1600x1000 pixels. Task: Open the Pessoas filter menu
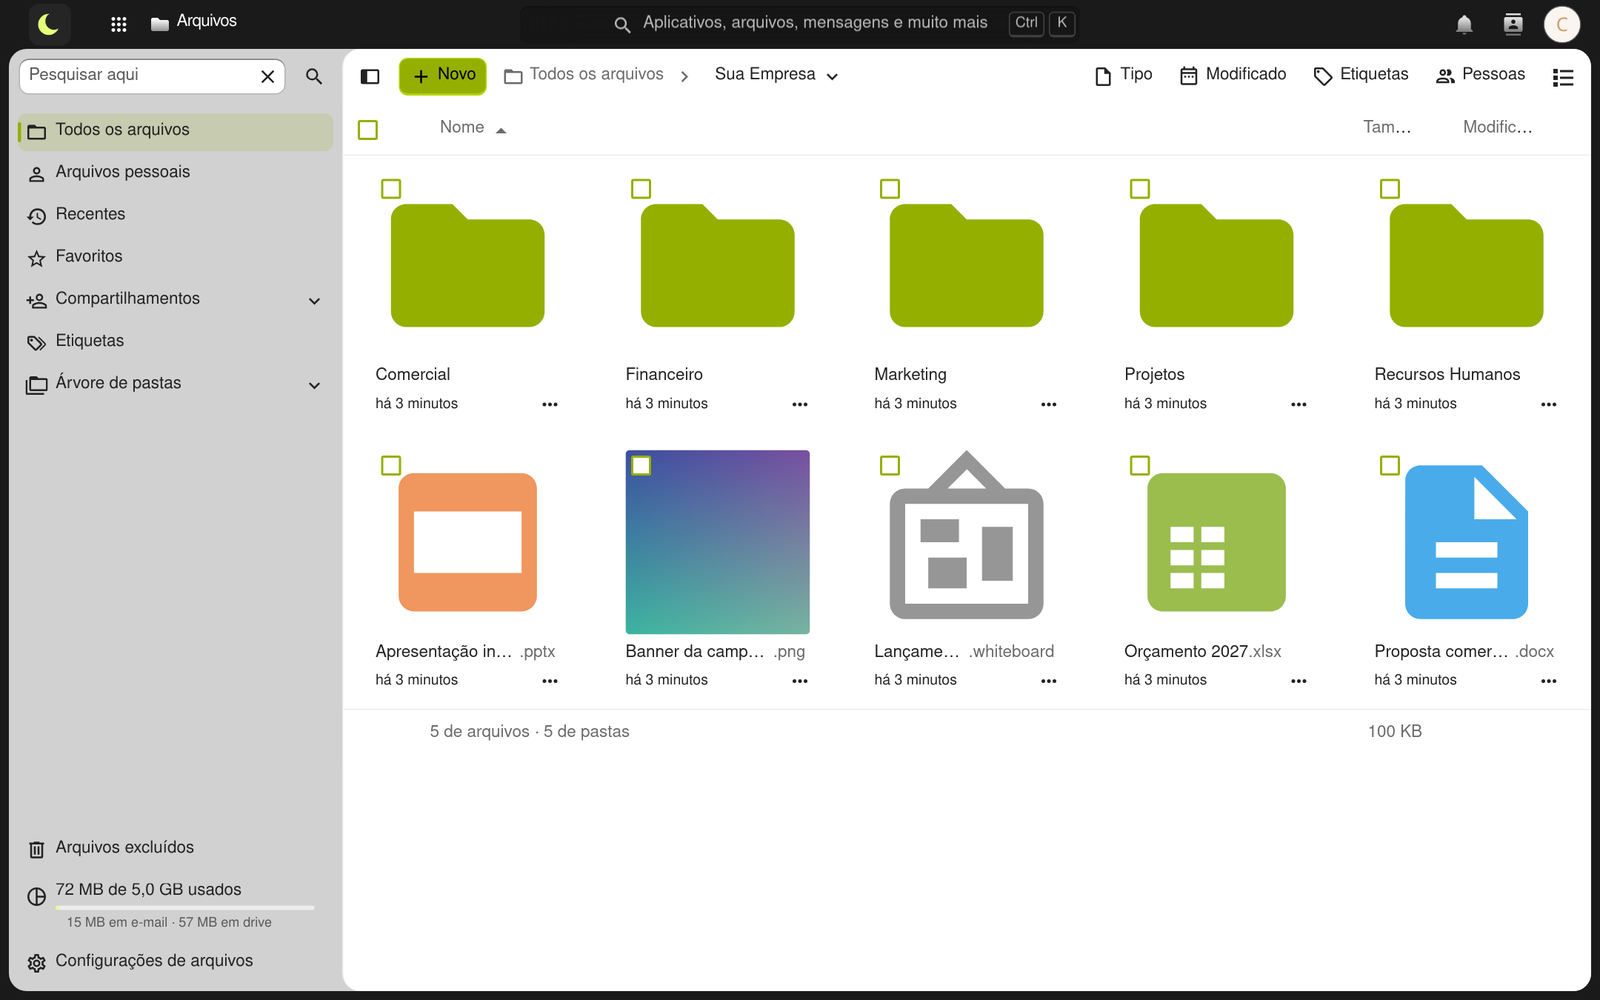coord(1480,75)
